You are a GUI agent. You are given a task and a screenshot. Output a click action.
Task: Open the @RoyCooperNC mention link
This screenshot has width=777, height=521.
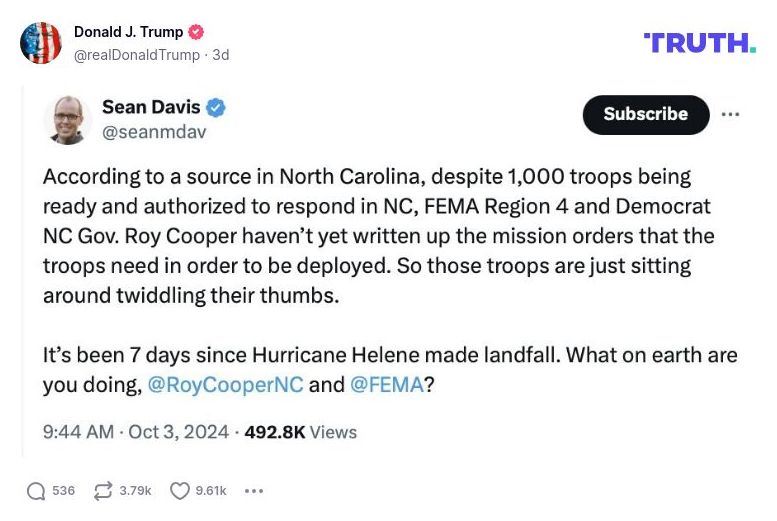point(225,385)
